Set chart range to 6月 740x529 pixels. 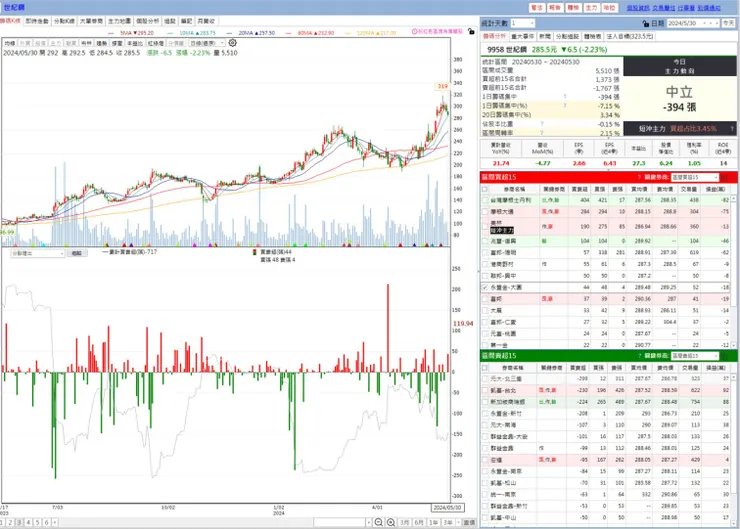[x=419, y=522]
